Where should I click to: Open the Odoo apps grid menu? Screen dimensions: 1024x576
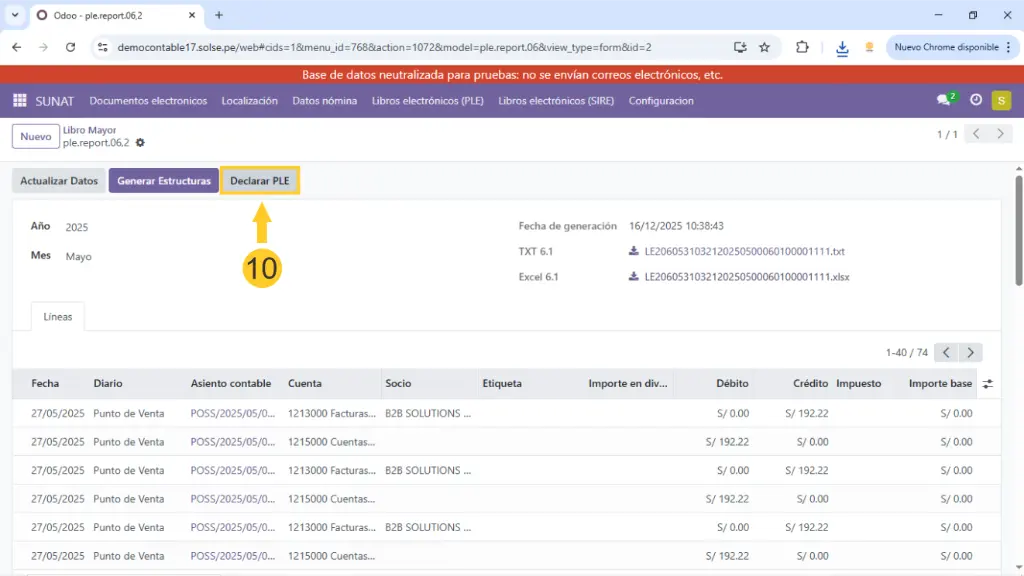(20, 100)
